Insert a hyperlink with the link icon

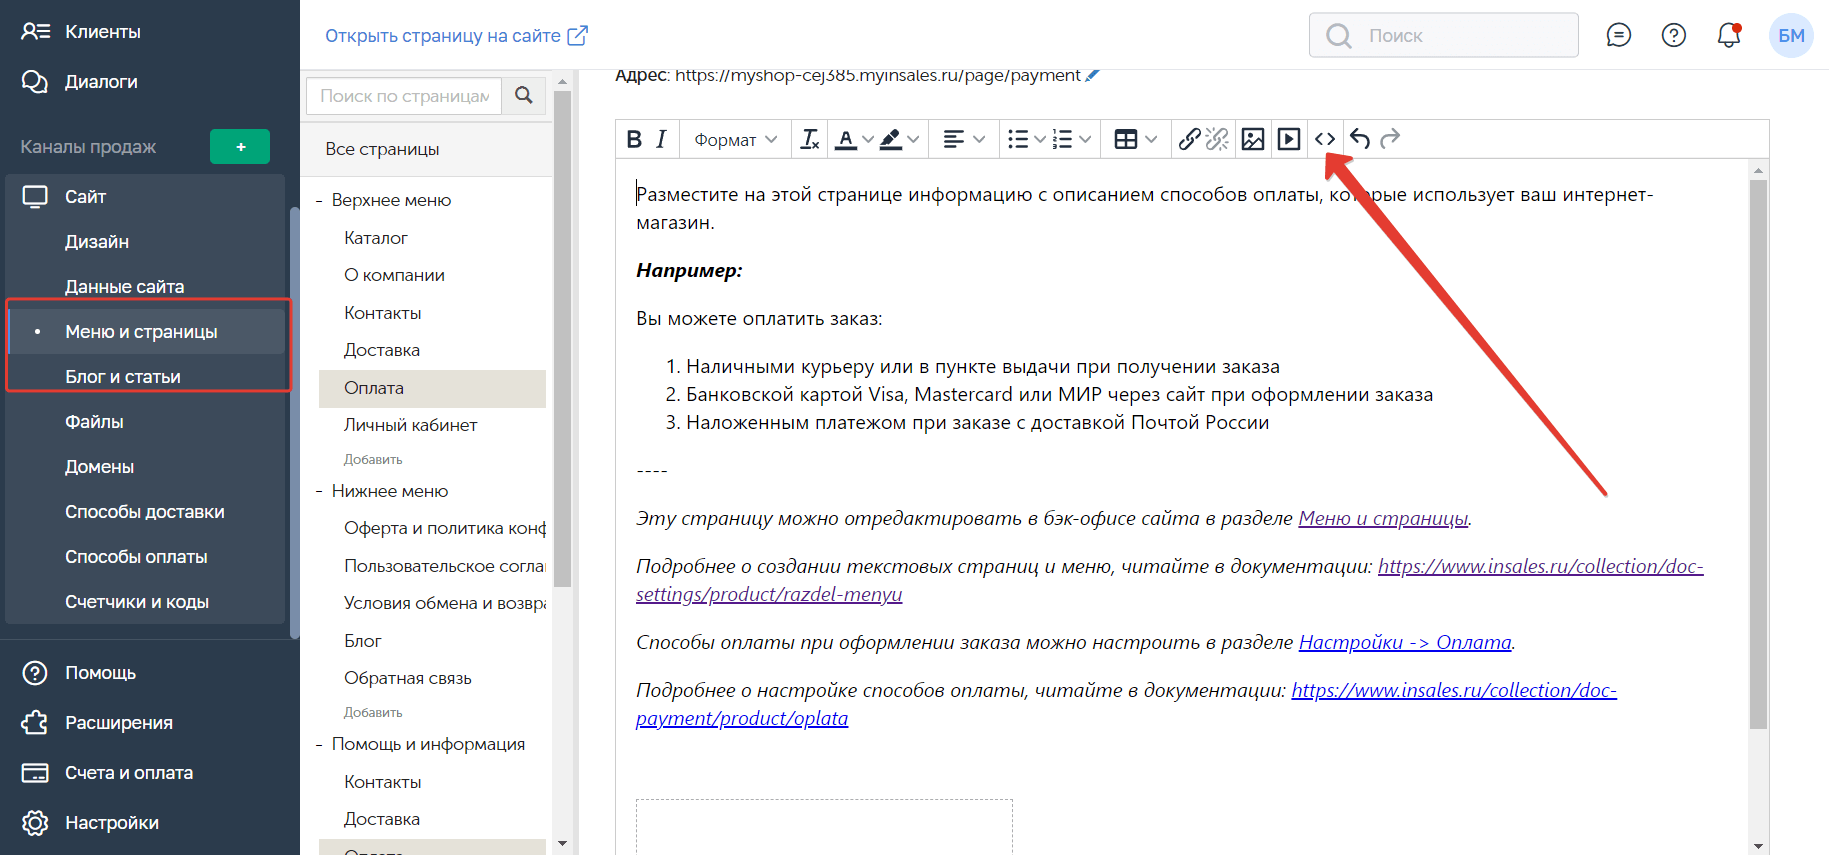click(x=1189, y=139)
